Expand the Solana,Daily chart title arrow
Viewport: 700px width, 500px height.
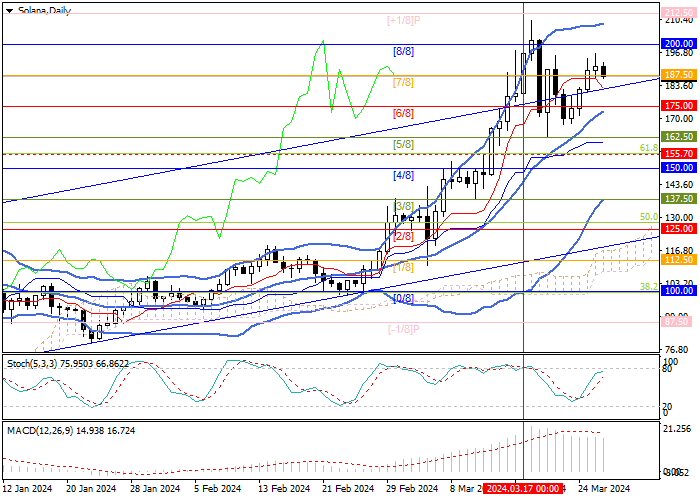pyautogui.click(x=9, y=11)
